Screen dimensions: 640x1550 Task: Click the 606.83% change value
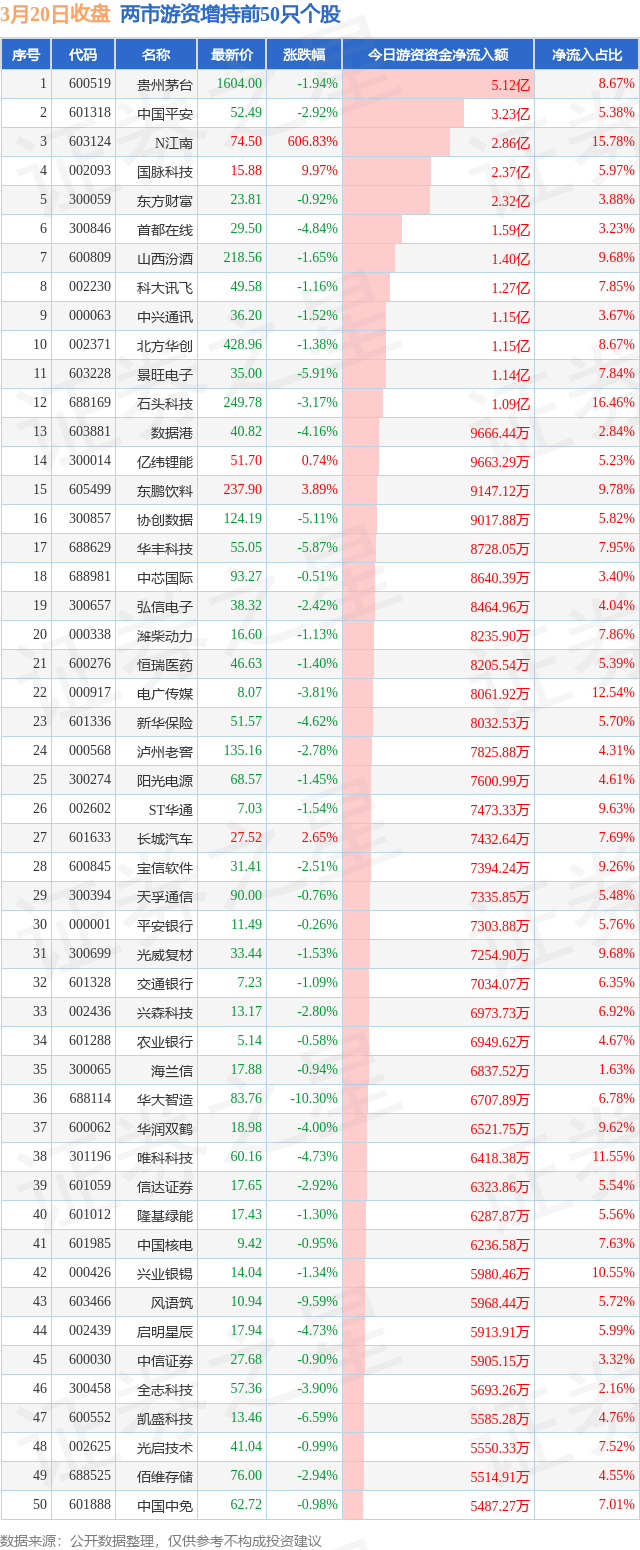point(312,142)
